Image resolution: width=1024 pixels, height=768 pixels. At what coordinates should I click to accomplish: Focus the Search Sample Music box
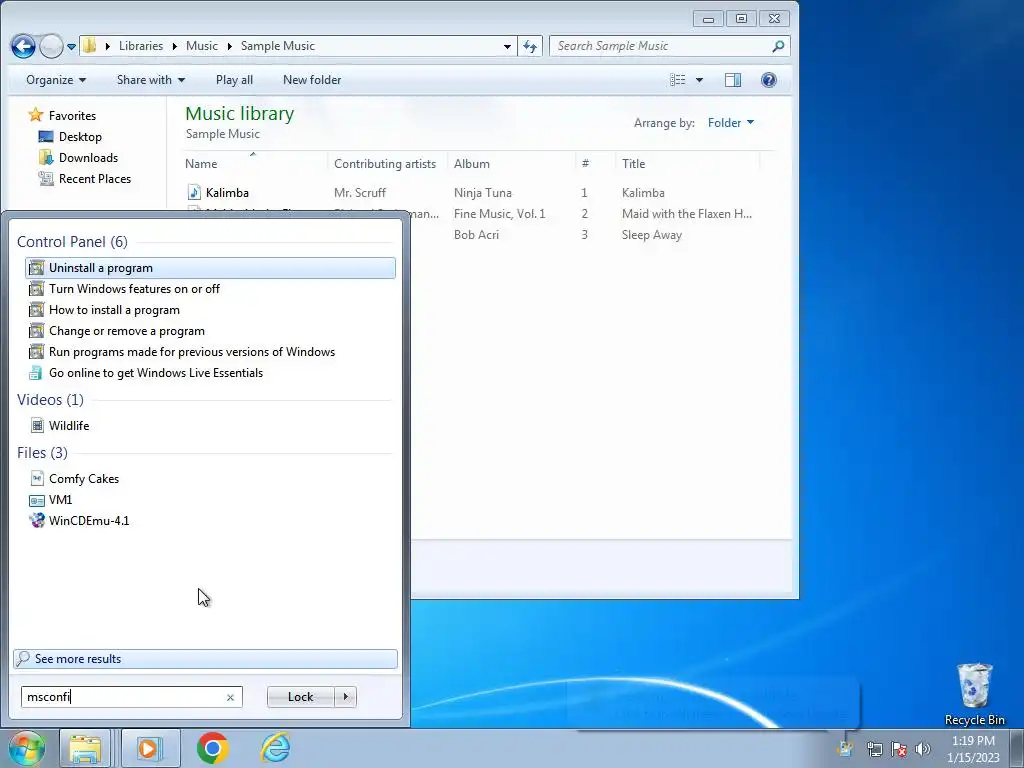[660, 46]
